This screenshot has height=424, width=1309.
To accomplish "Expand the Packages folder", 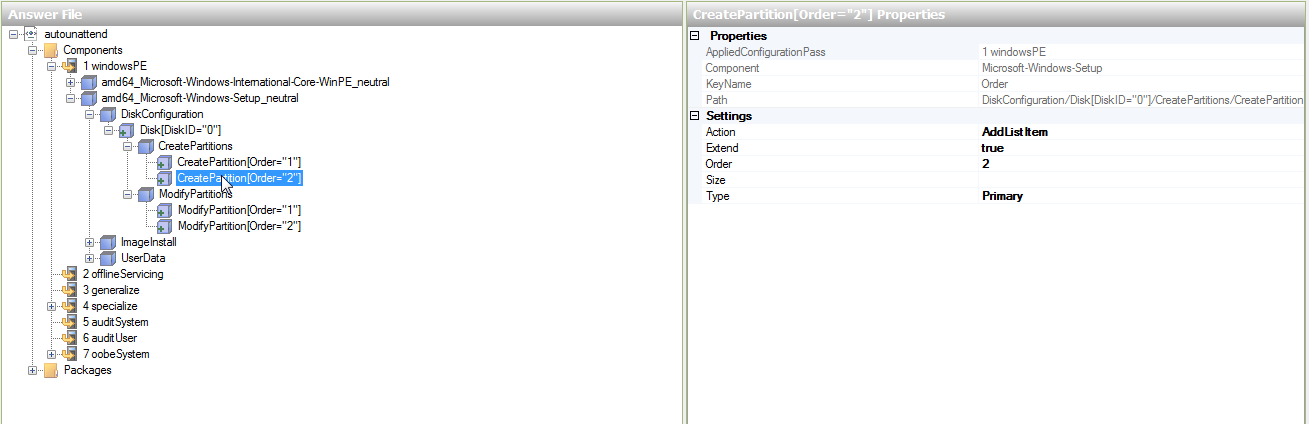I will coord(32,370).
